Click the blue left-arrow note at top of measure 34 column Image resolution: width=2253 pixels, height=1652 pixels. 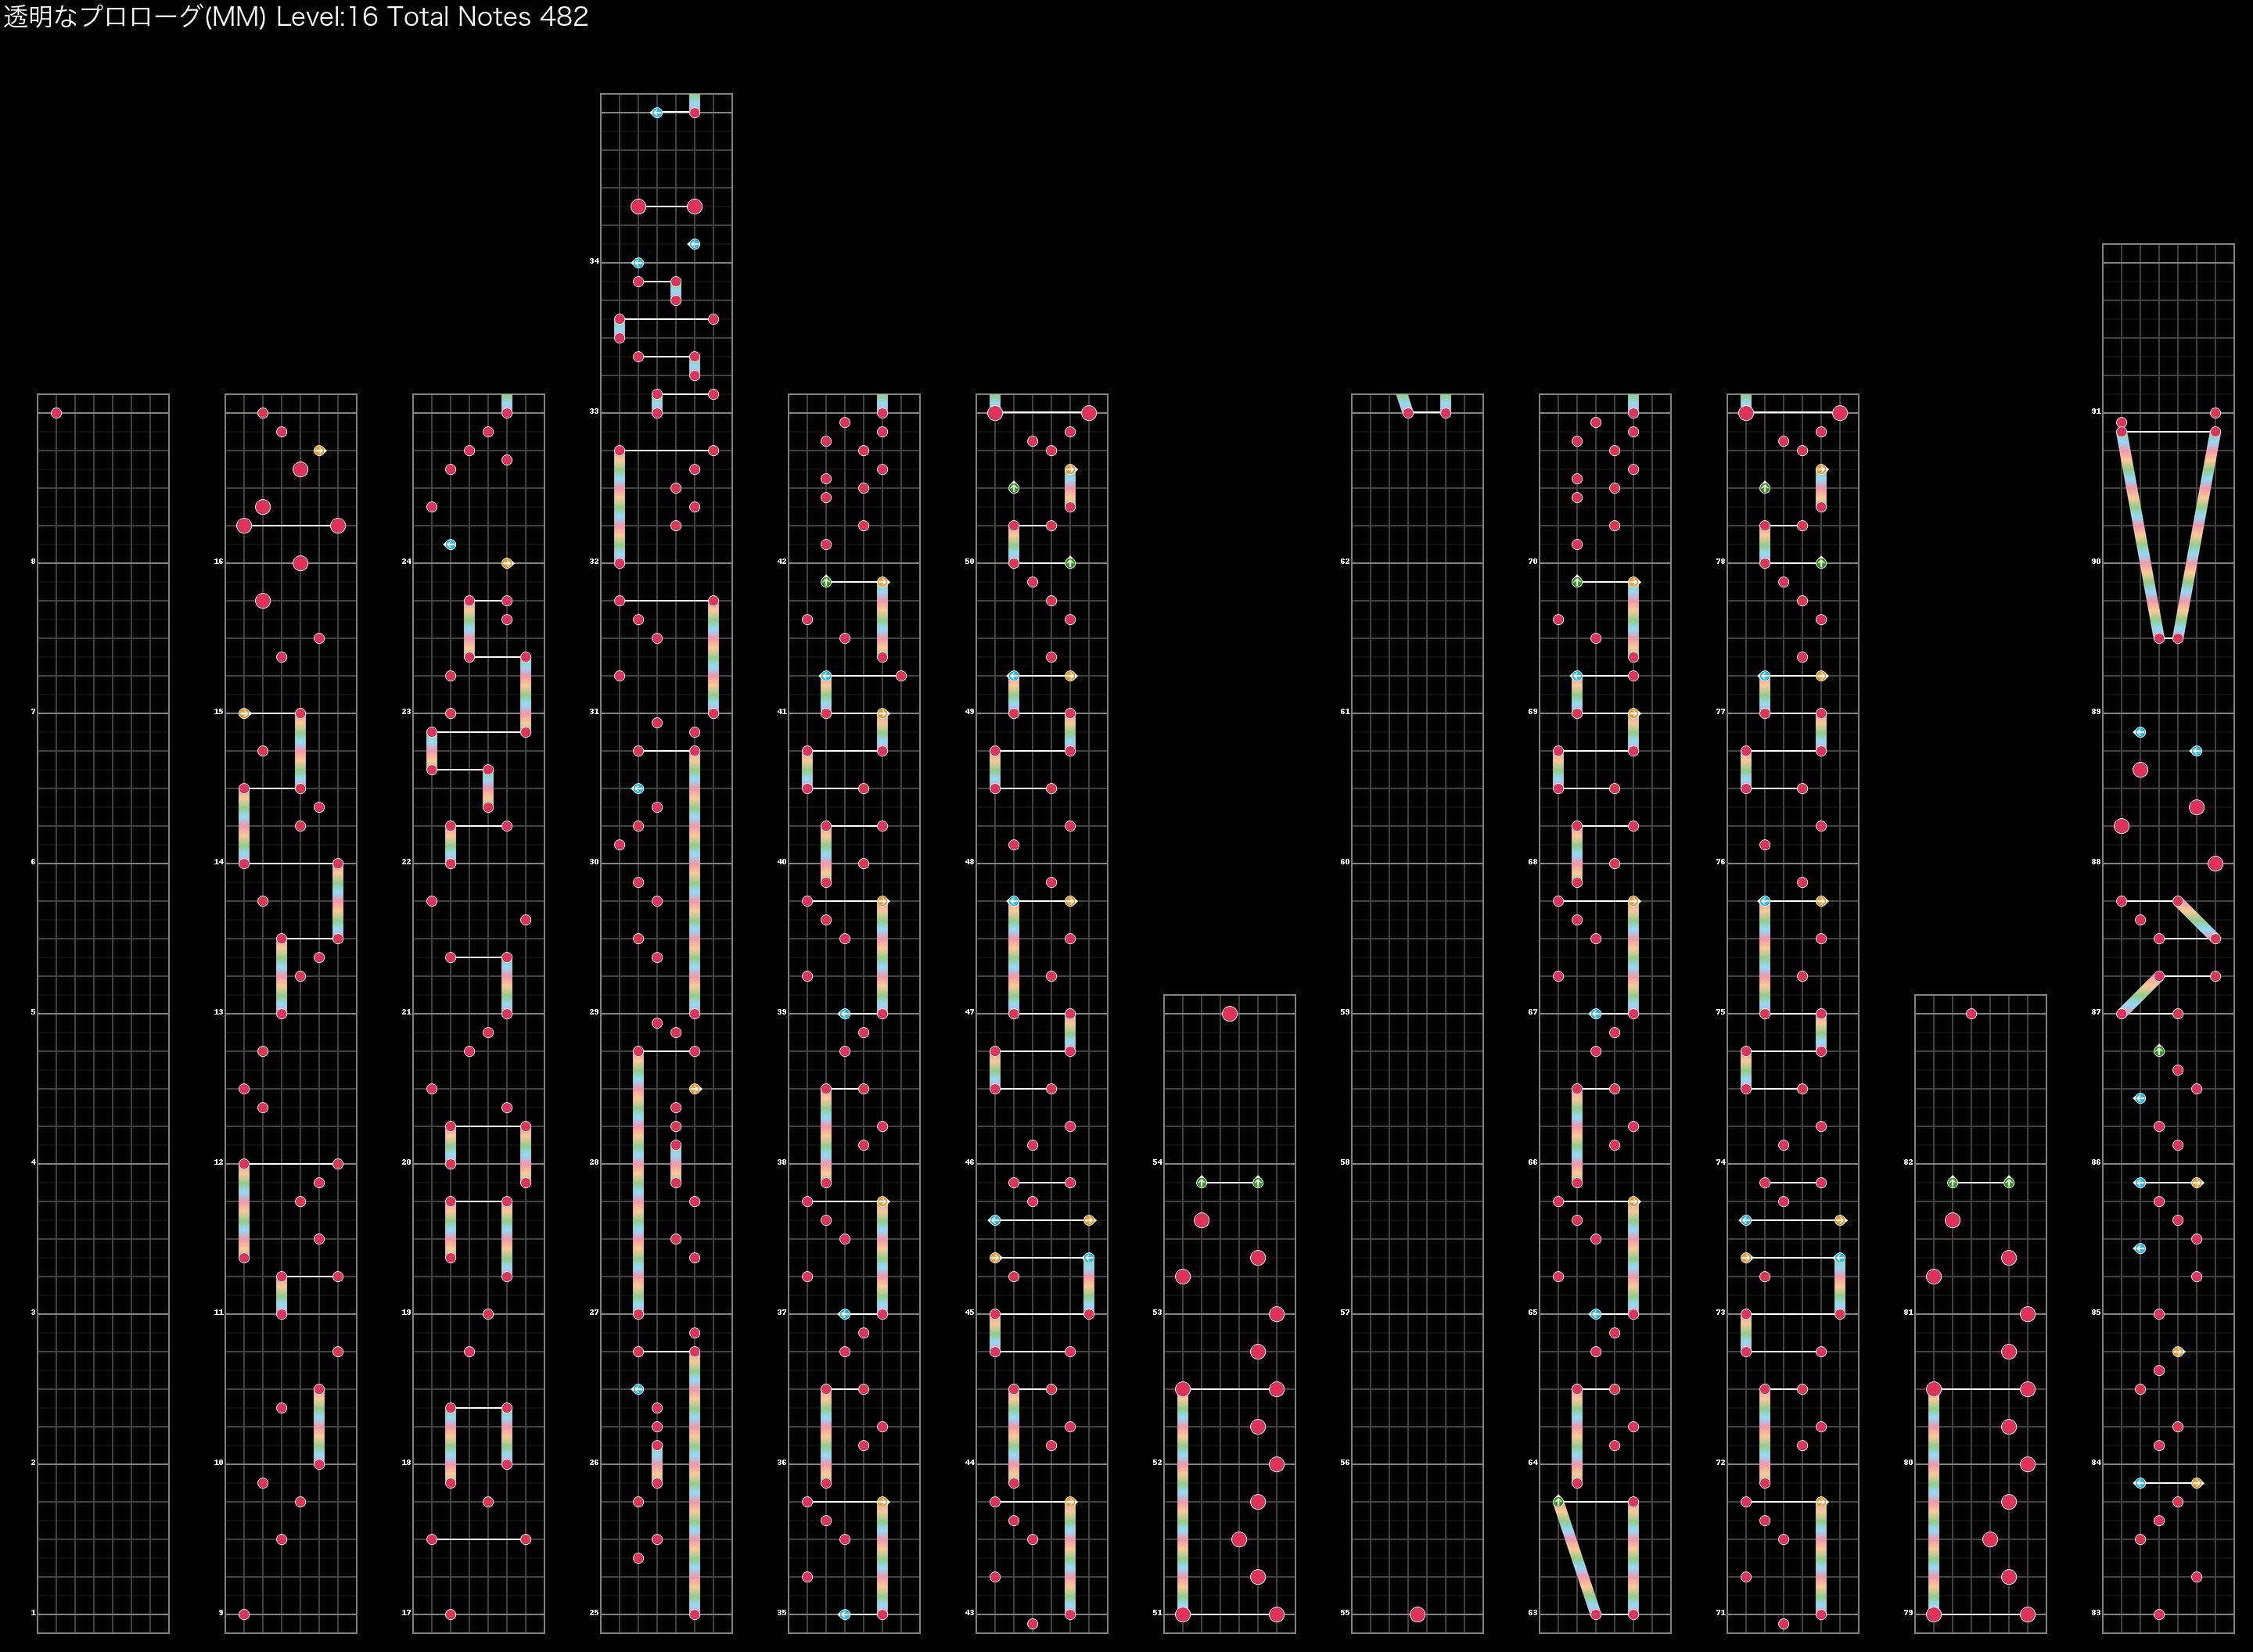(657, 113)
